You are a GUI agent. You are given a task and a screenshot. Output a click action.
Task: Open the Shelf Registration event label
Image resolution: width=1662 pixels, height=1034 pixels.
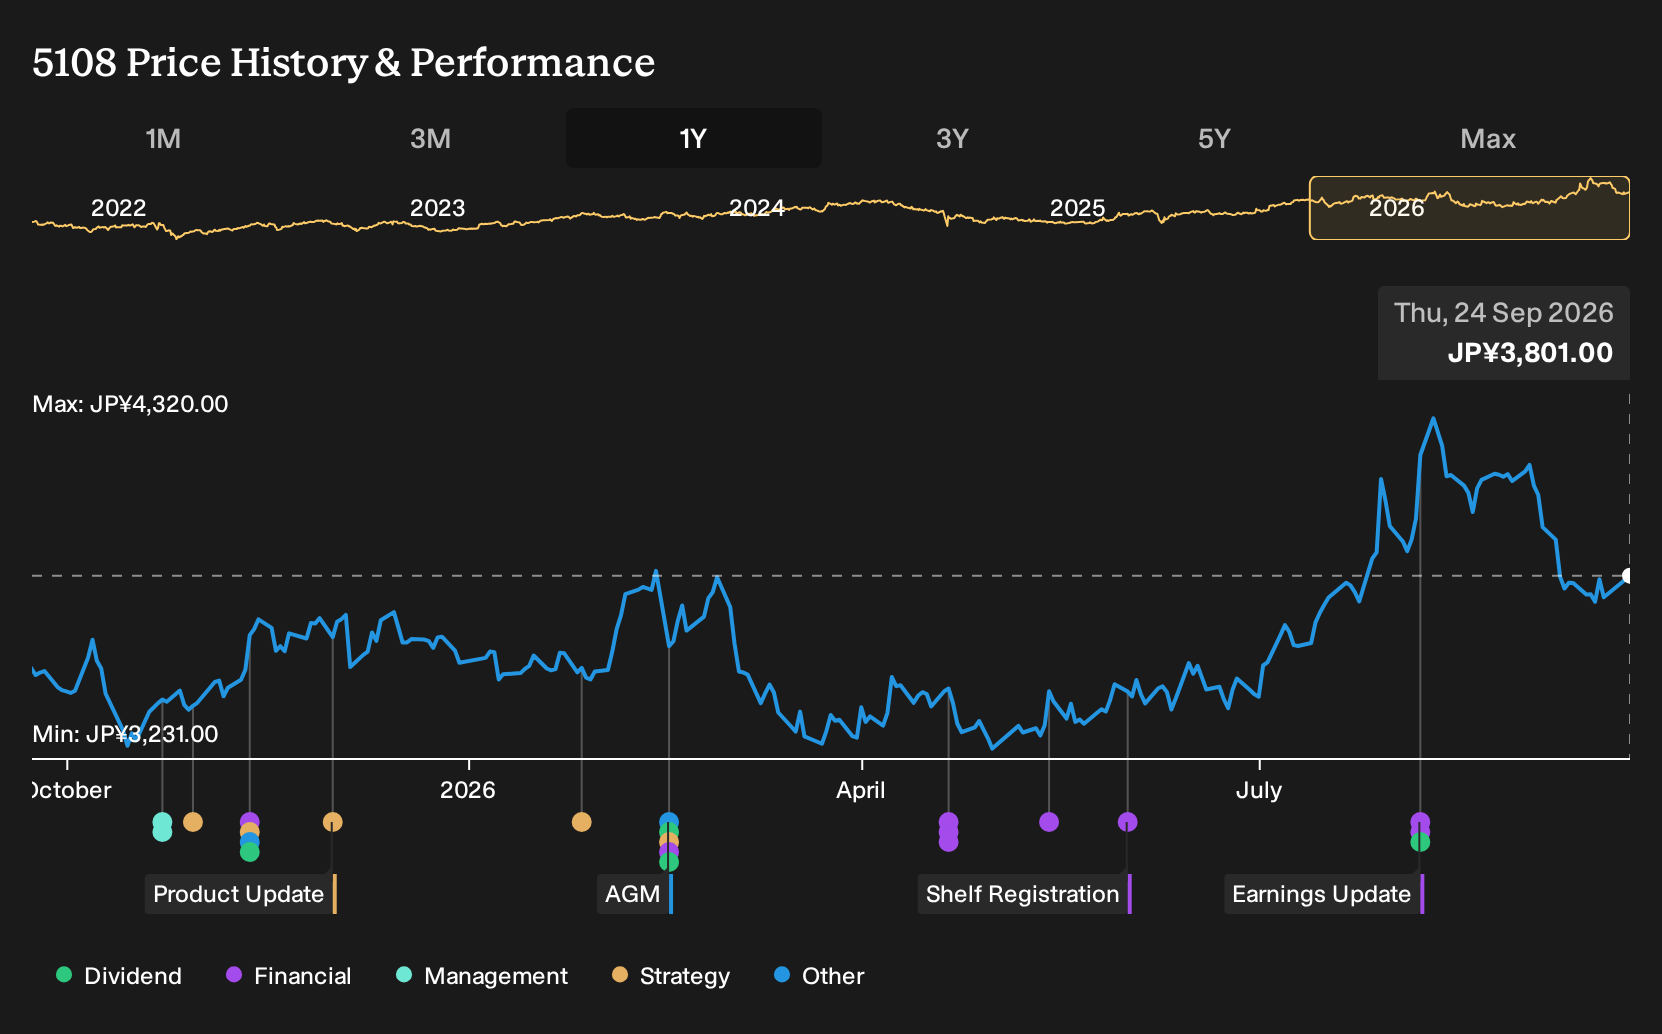(1025, 894)
